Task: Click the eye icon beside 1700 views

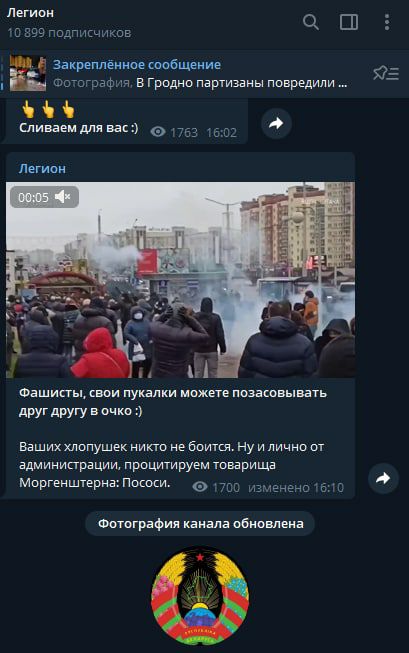Action: [x=200, y=486]
